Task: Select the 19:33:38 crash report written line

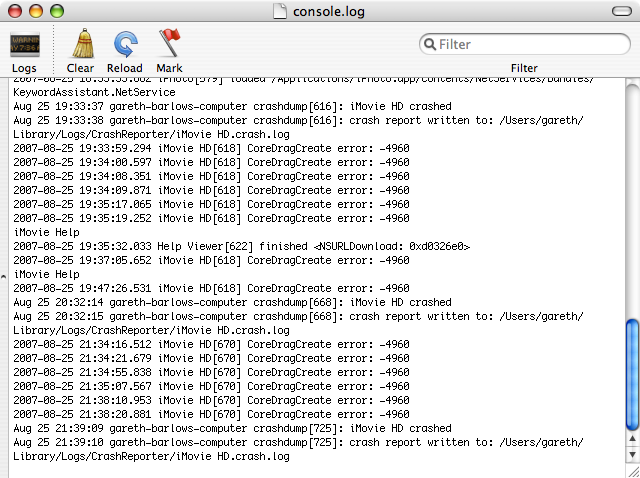Action: tap(298, 127)
